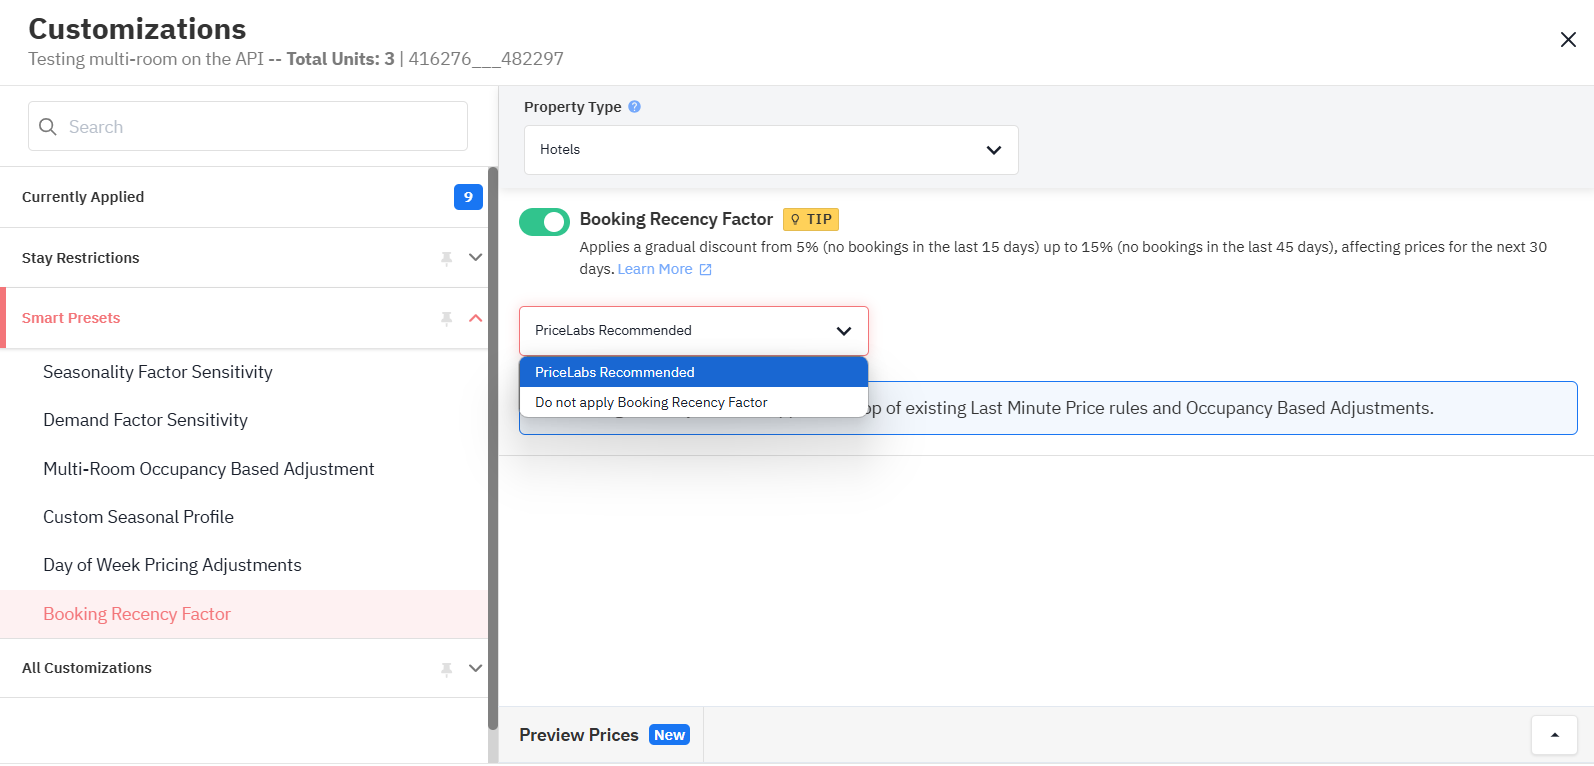
Task: Click the Smart Presets section label
Action: click(71, 318)
